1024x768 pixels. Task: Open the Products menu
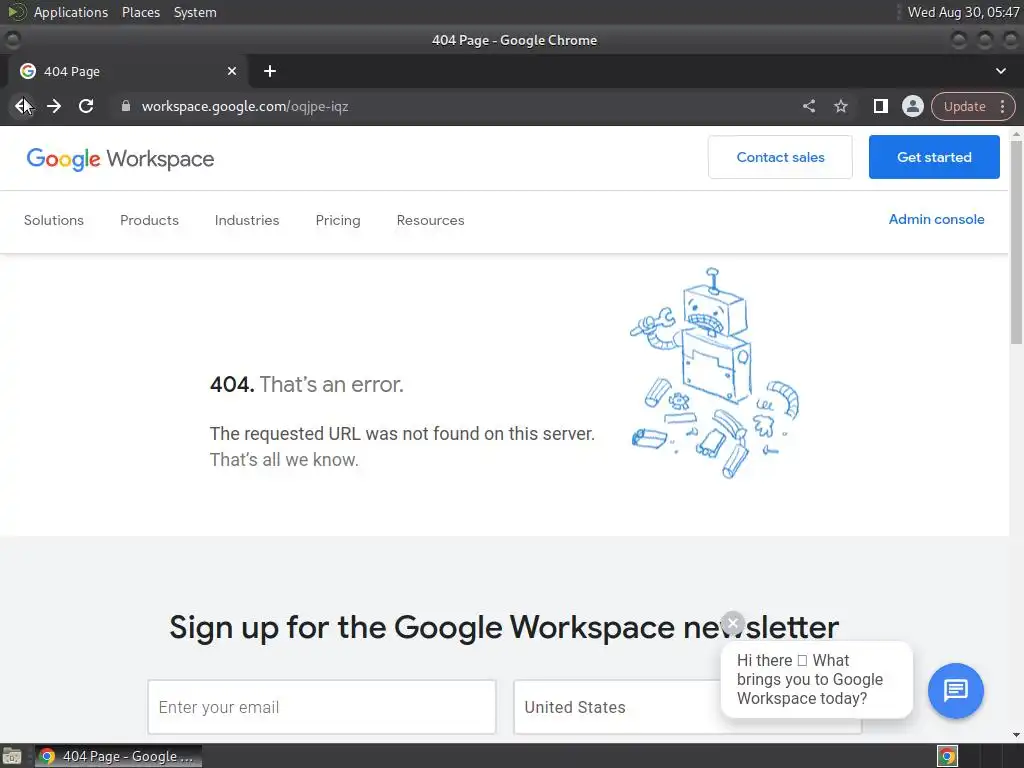coord(149,220)
